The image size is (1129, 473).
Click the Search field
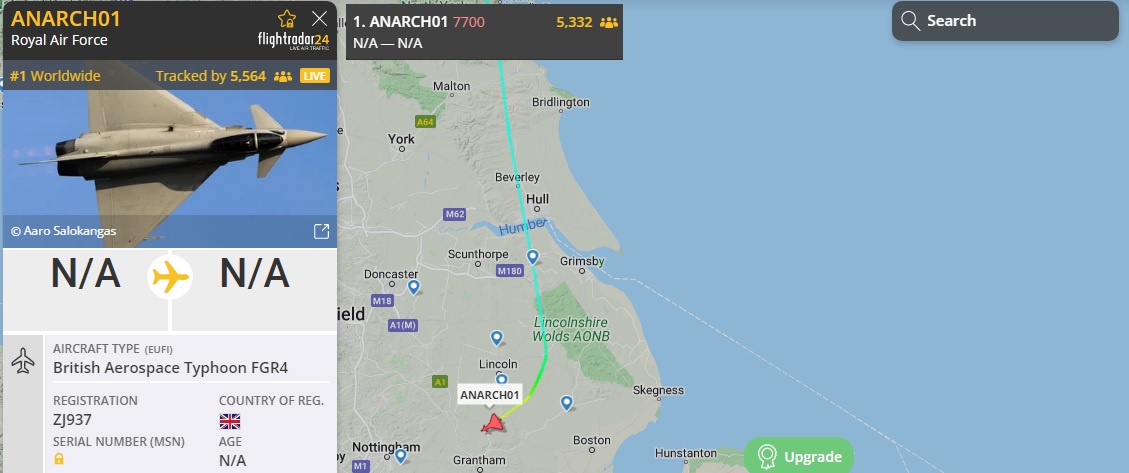1005,21
